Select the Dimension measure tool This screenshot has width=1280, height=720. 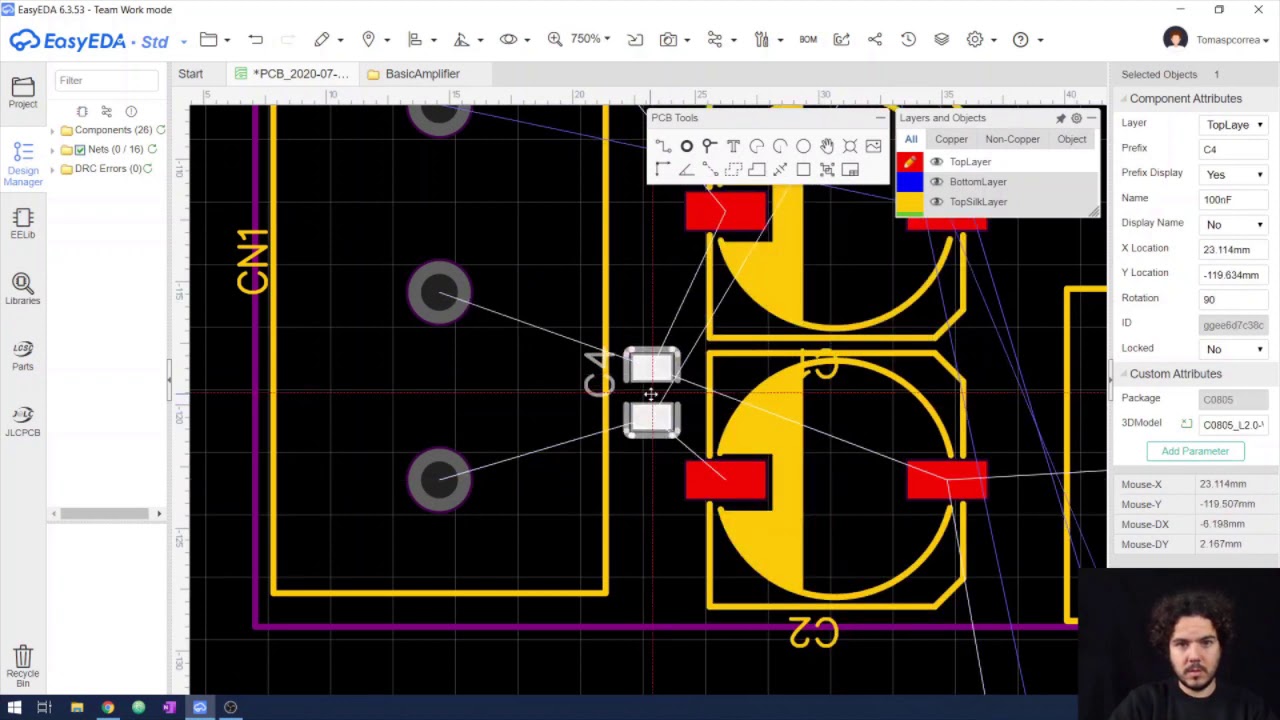780,170
